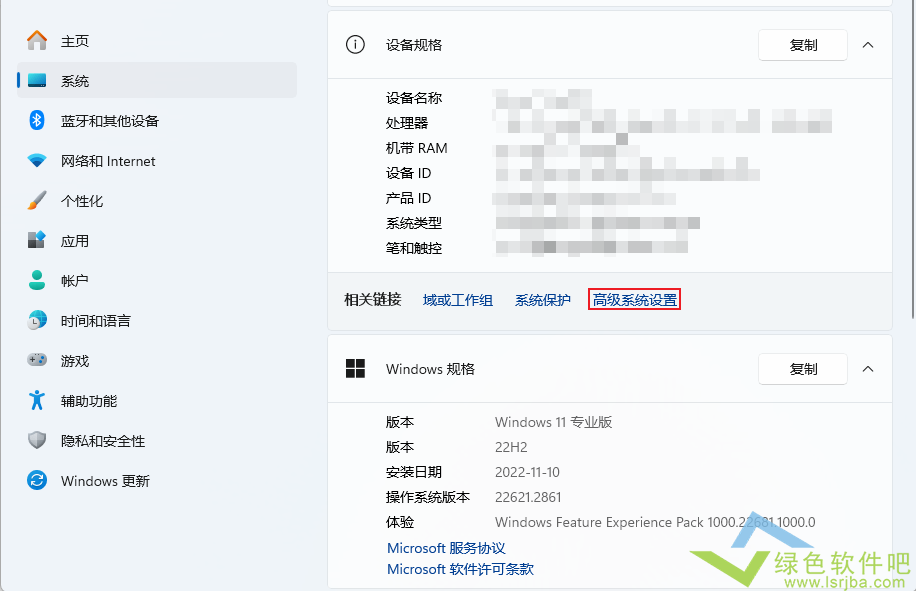The height and width of the screenshot is (591, 916).
Task: Click the 体验 label
Action: (400, 522)
